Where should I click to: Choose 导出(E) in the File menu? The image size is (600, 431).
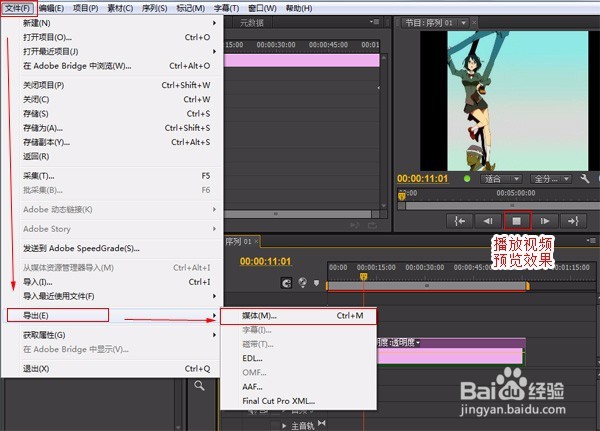click(x=112, y=315)
